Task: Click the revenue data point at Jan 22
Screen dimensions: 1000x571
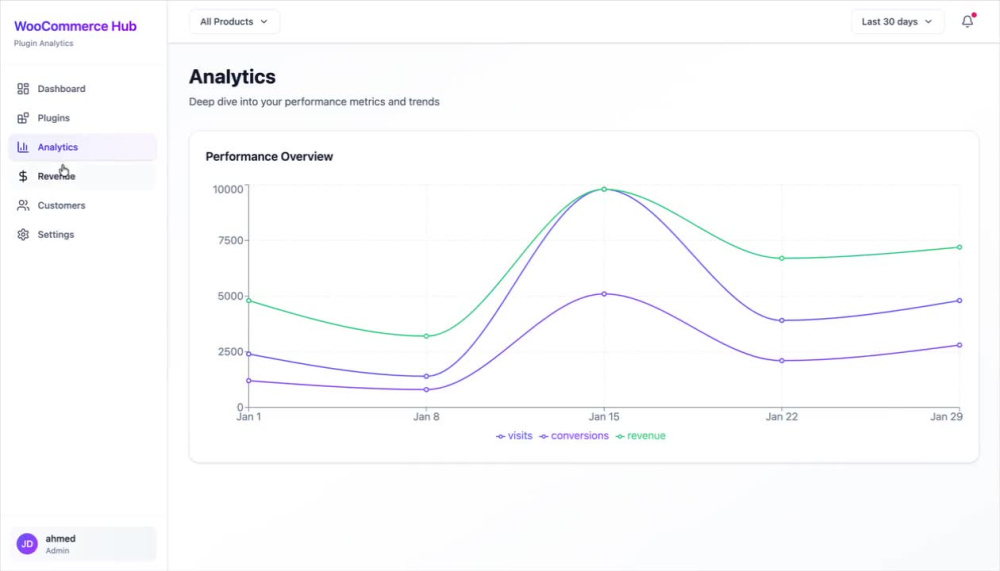Action: 782,258
